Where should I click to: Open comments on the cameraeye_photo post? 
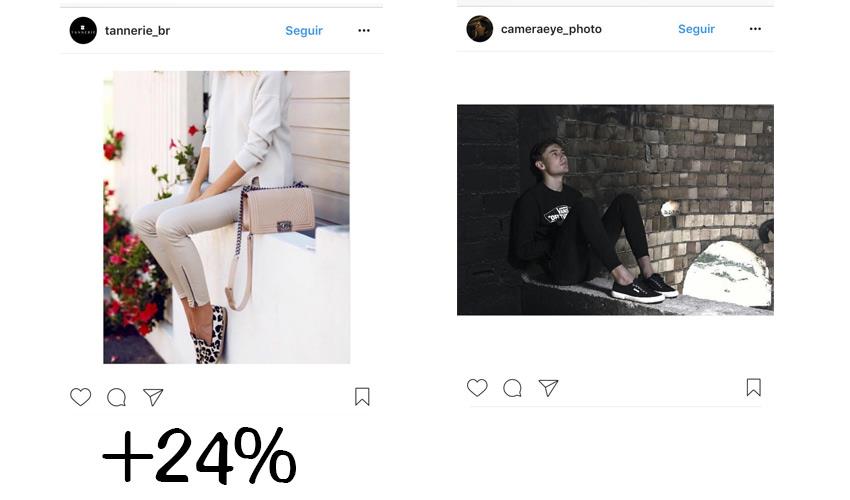512,388
